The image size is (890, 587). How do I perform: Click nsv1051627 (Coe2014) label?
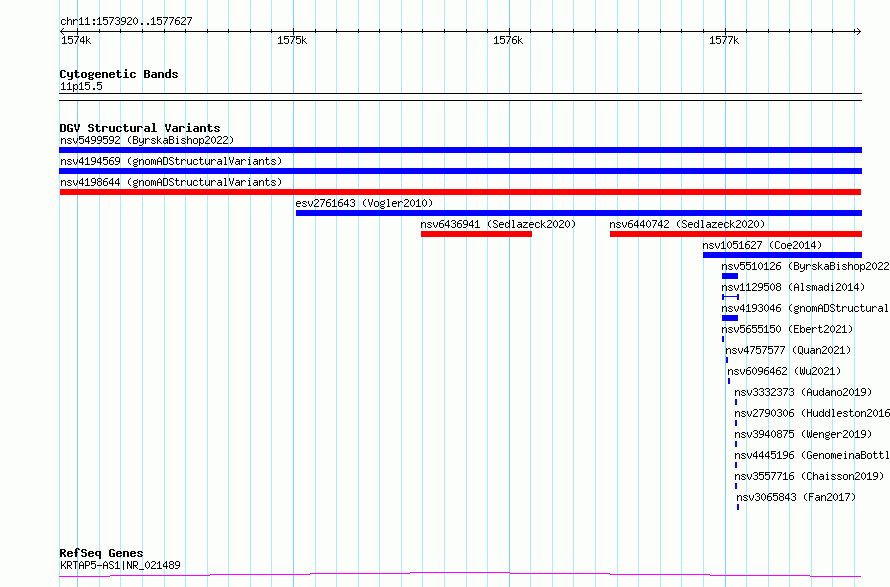762,245
